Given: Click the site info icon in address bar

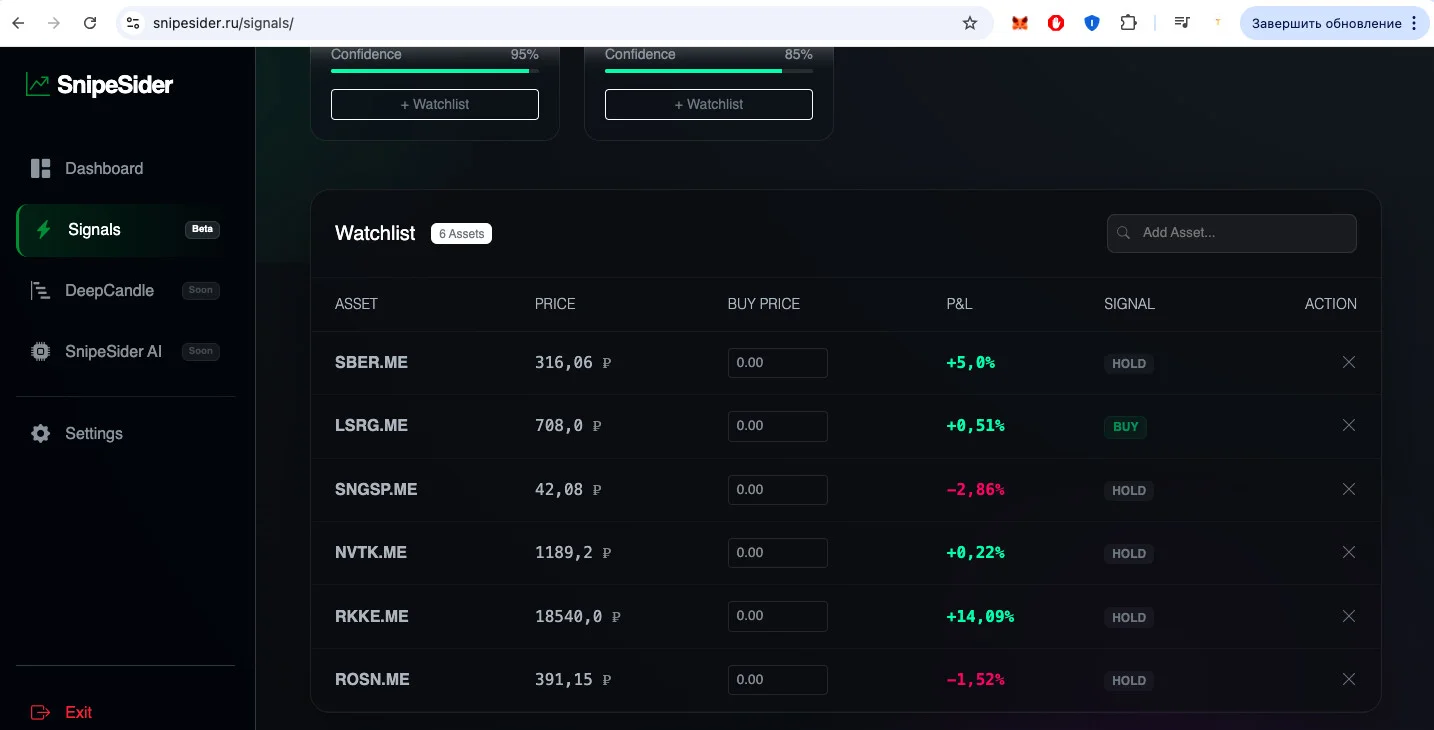Looking at the screenshot, I should [134, 23].
